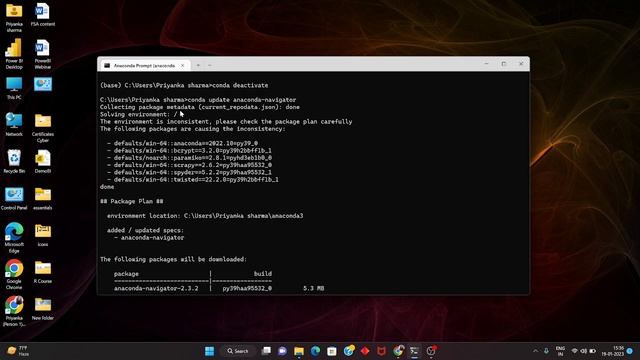Open the Icons folder on desktop

42,235
